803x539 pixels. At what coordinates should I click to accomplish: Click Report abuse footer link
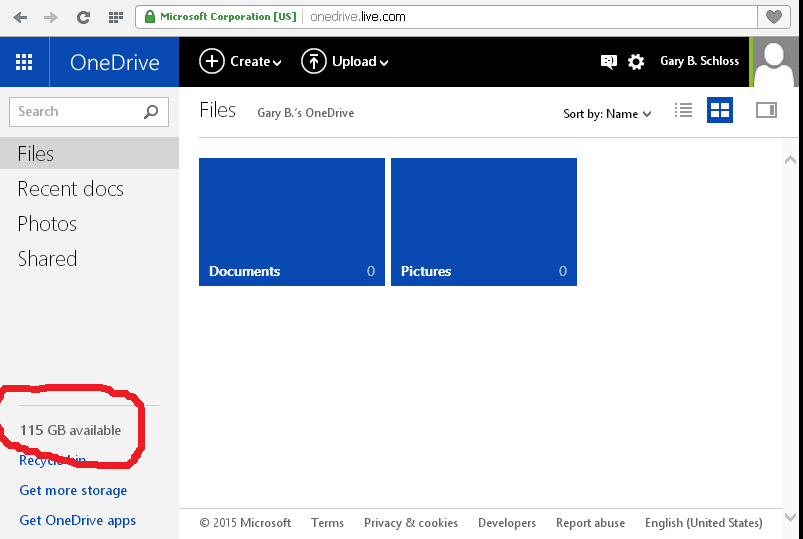[x=590, y=523]
